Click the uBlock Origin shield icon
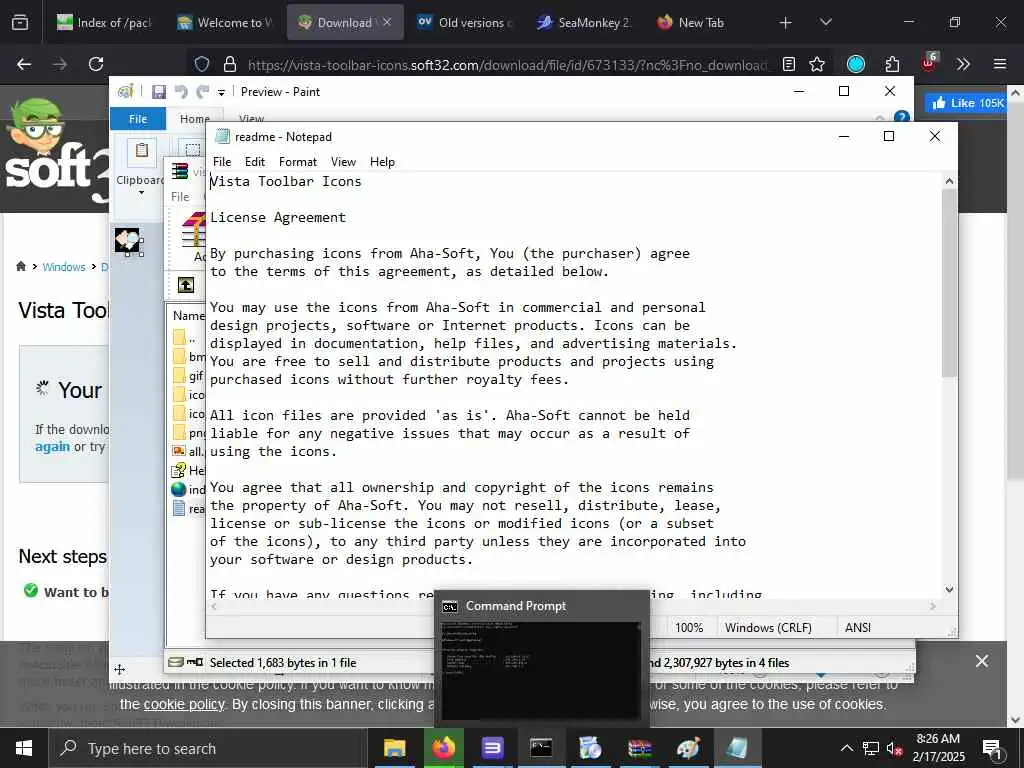The width and height of the screenshot is (1024, 768). tap(928, 63)
